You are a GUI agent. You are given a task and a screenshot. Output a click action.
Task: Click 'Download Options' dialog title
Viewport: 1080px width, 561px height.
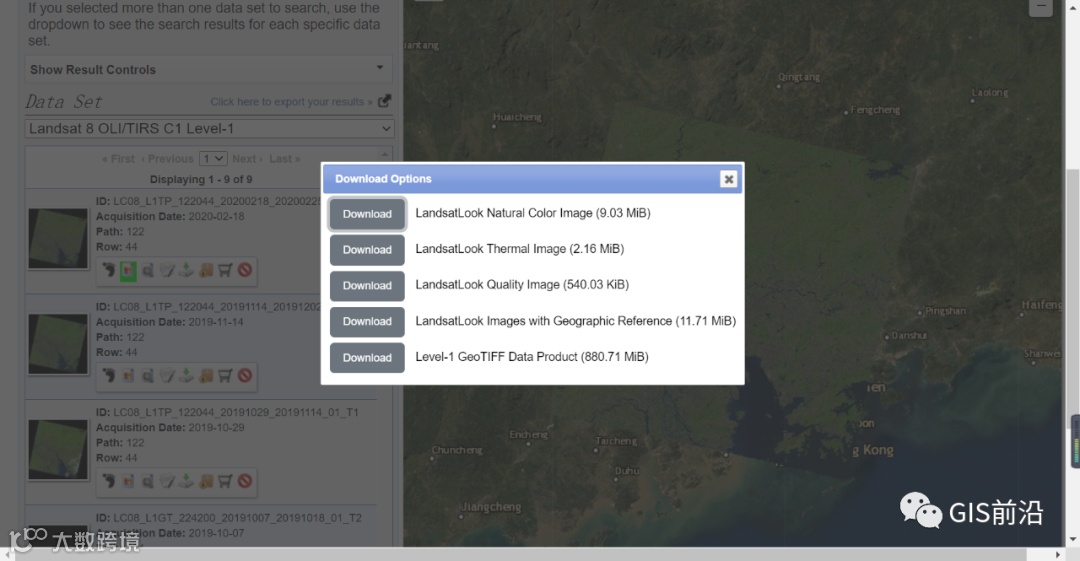383,179
